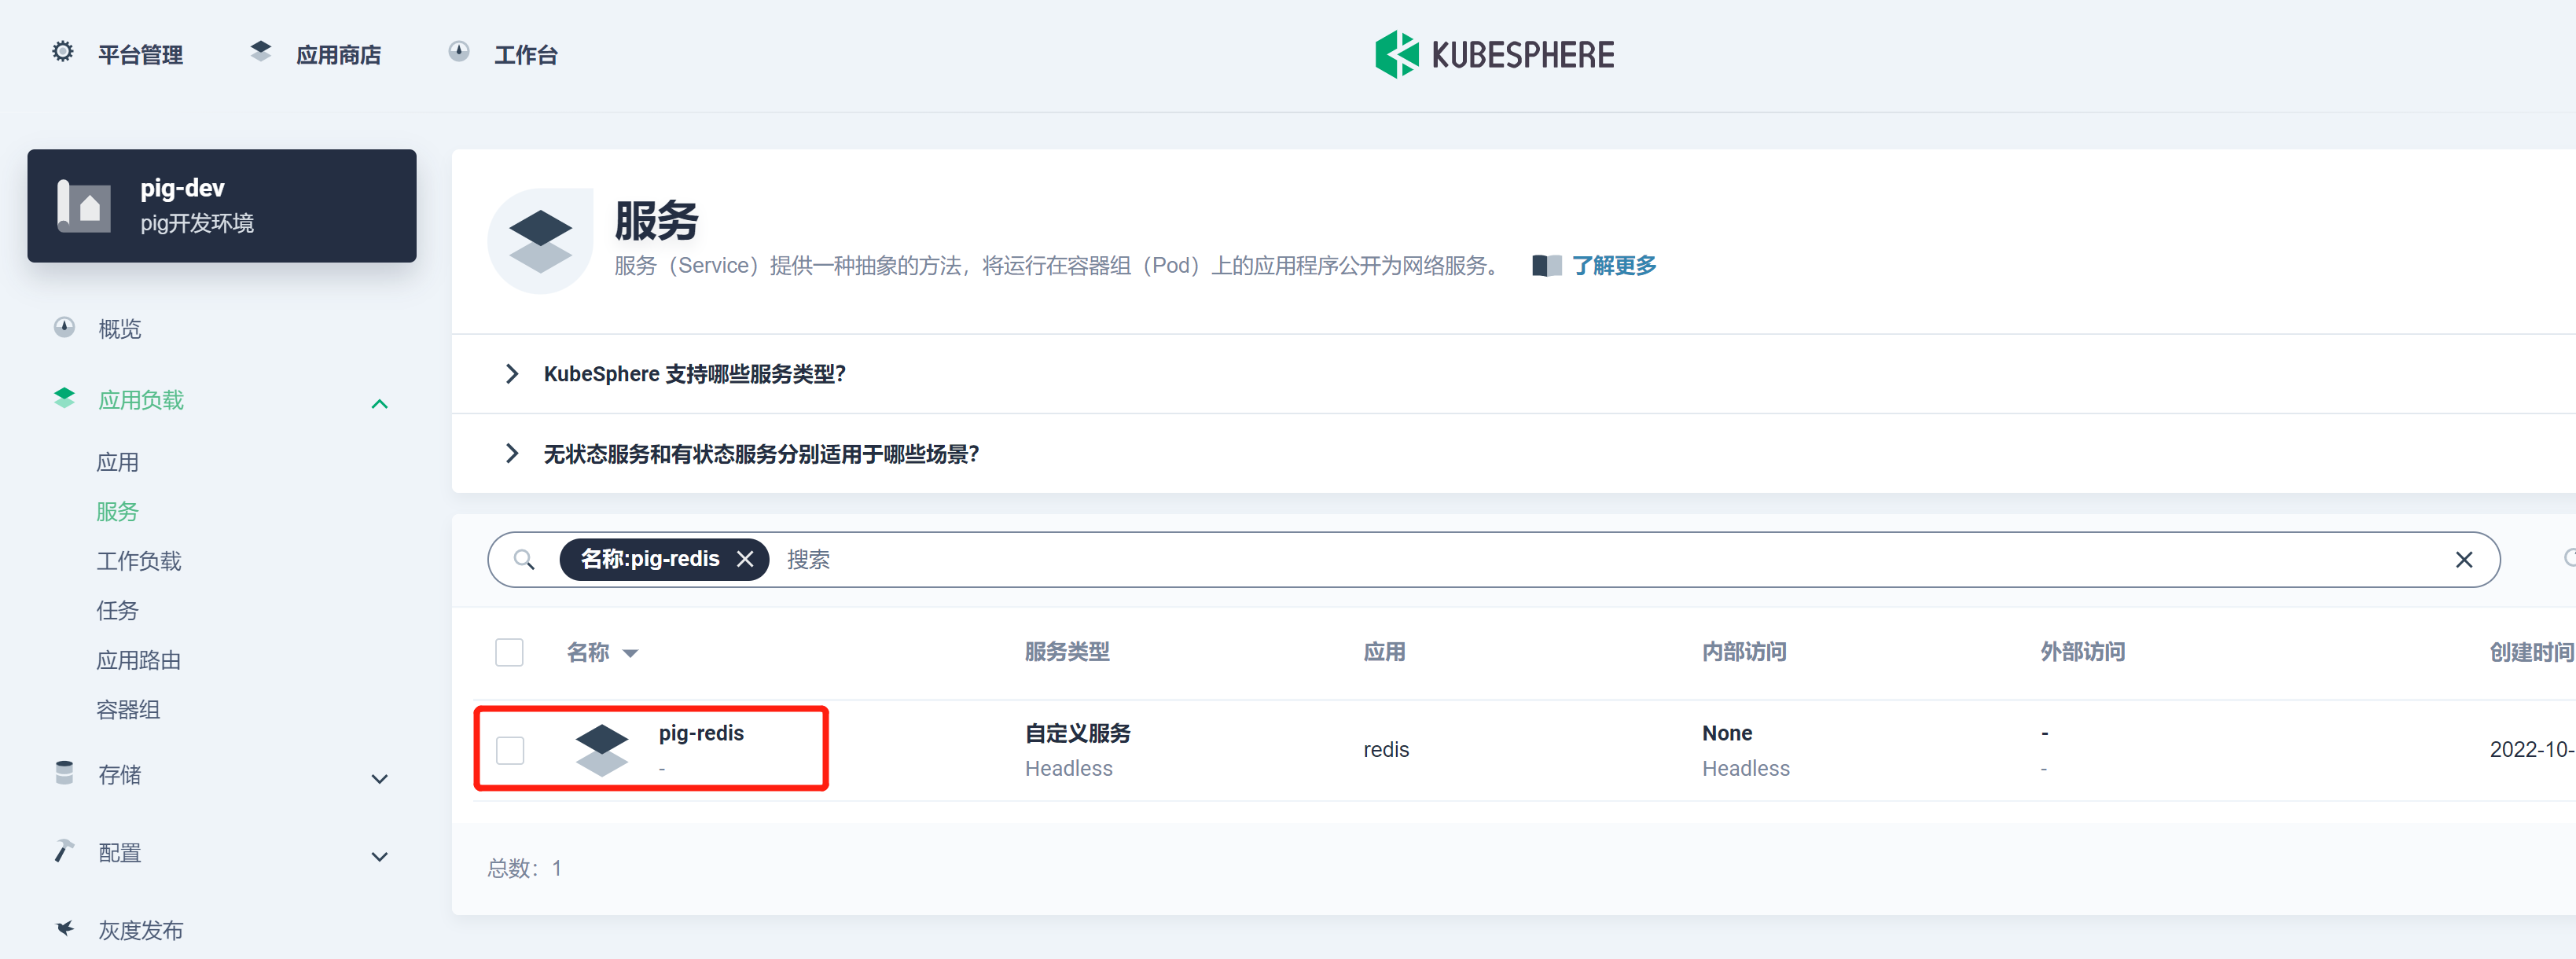Remove the 名称:pig-redis filter tag
This screenshot has height=959, width=2576.
[x=745, y=559]
